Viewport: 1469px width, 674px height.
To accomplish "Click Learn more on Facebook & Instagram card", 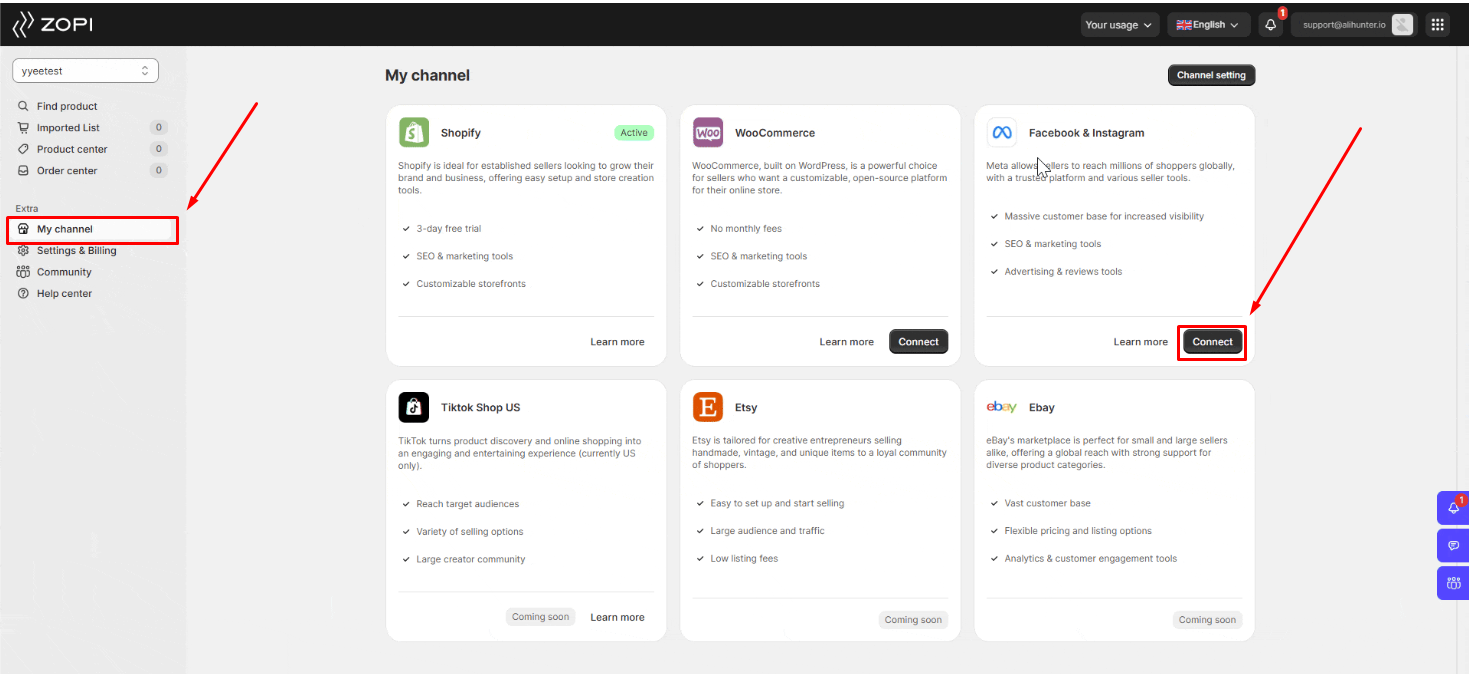I will point(1140,342).
